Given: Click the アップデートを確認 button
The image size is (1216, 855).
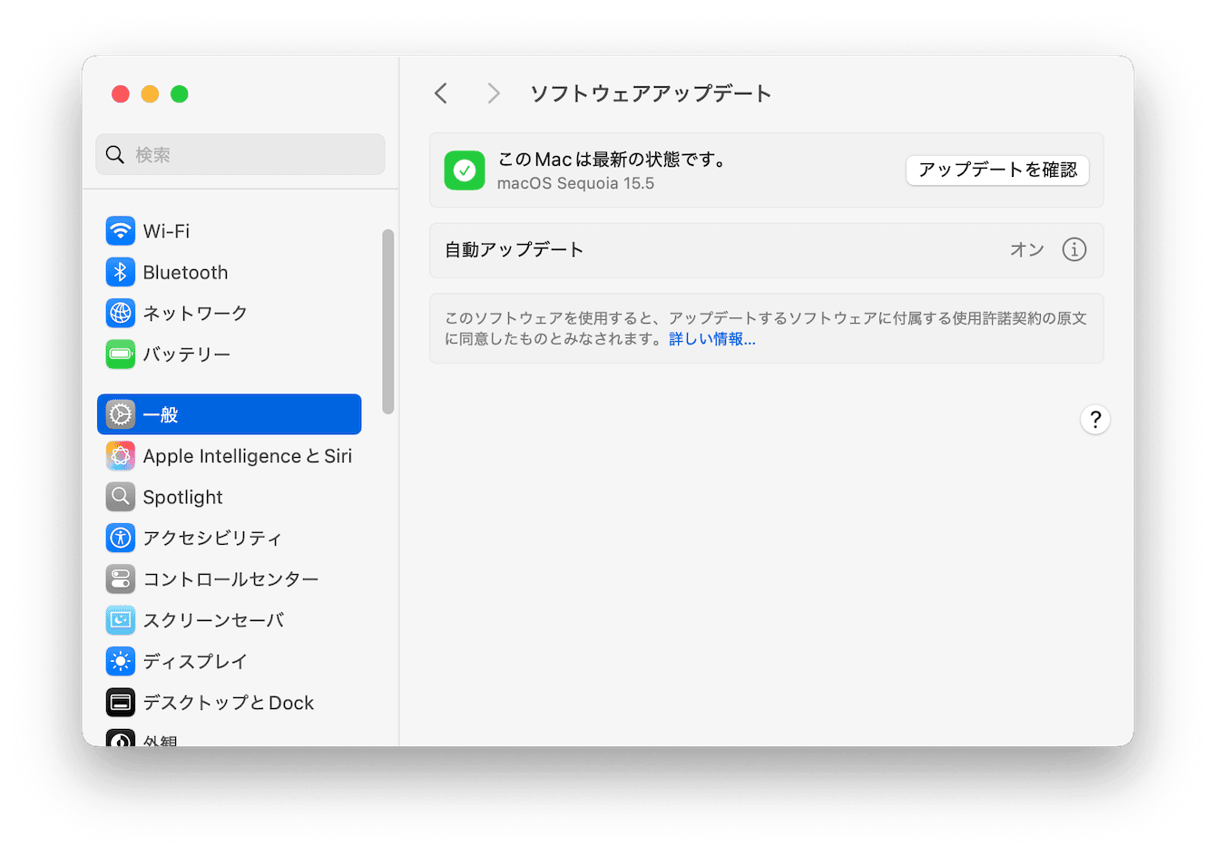Looking at the screenshot, I should point(997,170).
